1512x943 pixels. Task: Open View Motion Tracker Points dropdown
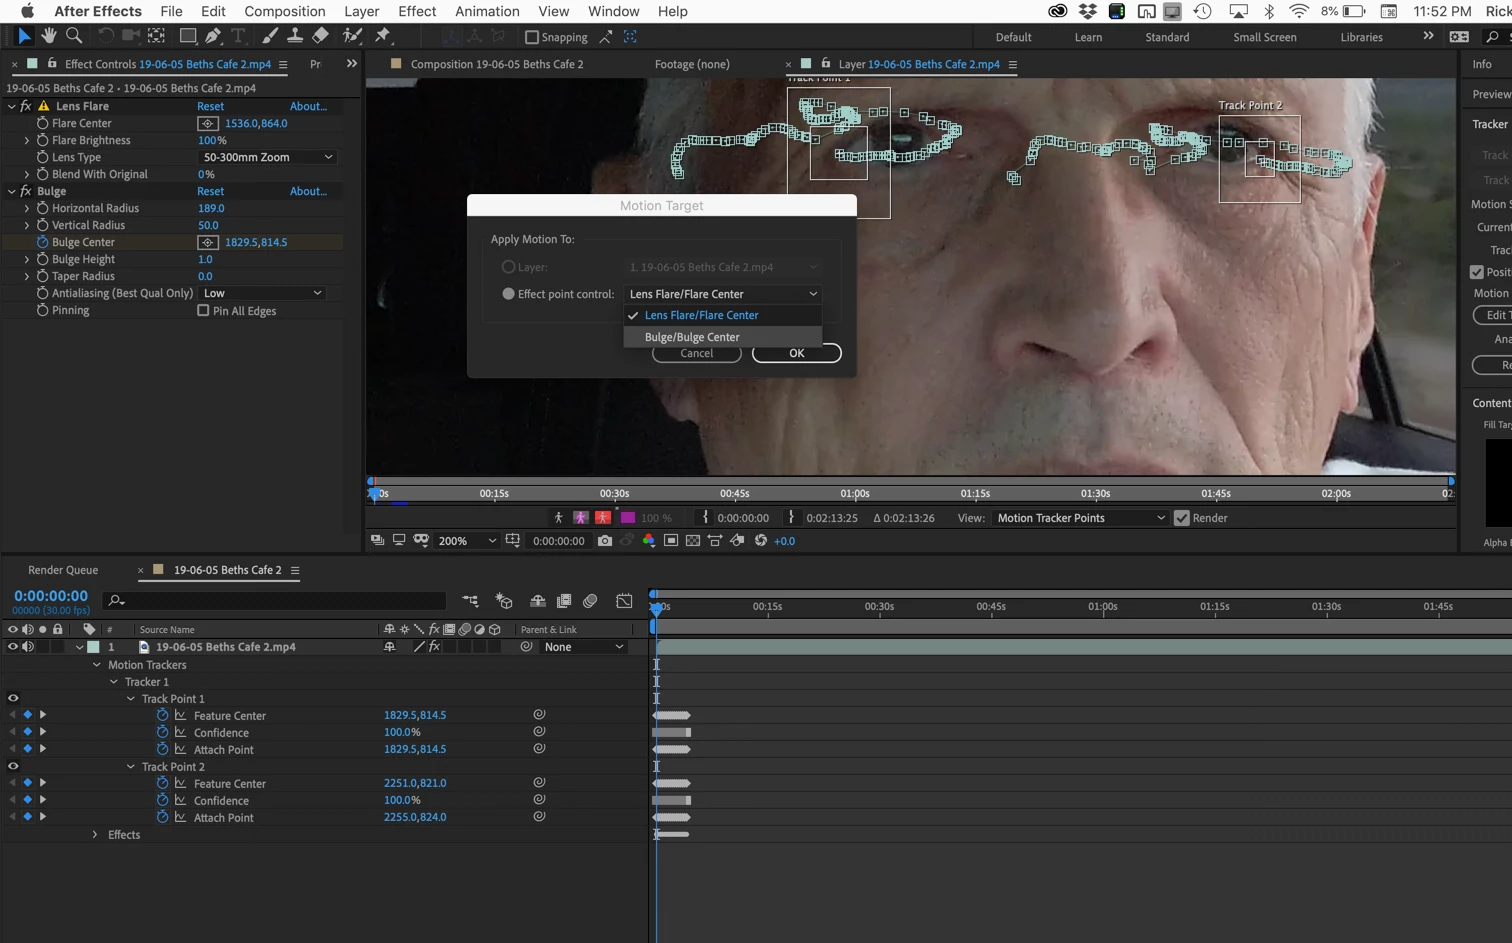pos(1080,518)
